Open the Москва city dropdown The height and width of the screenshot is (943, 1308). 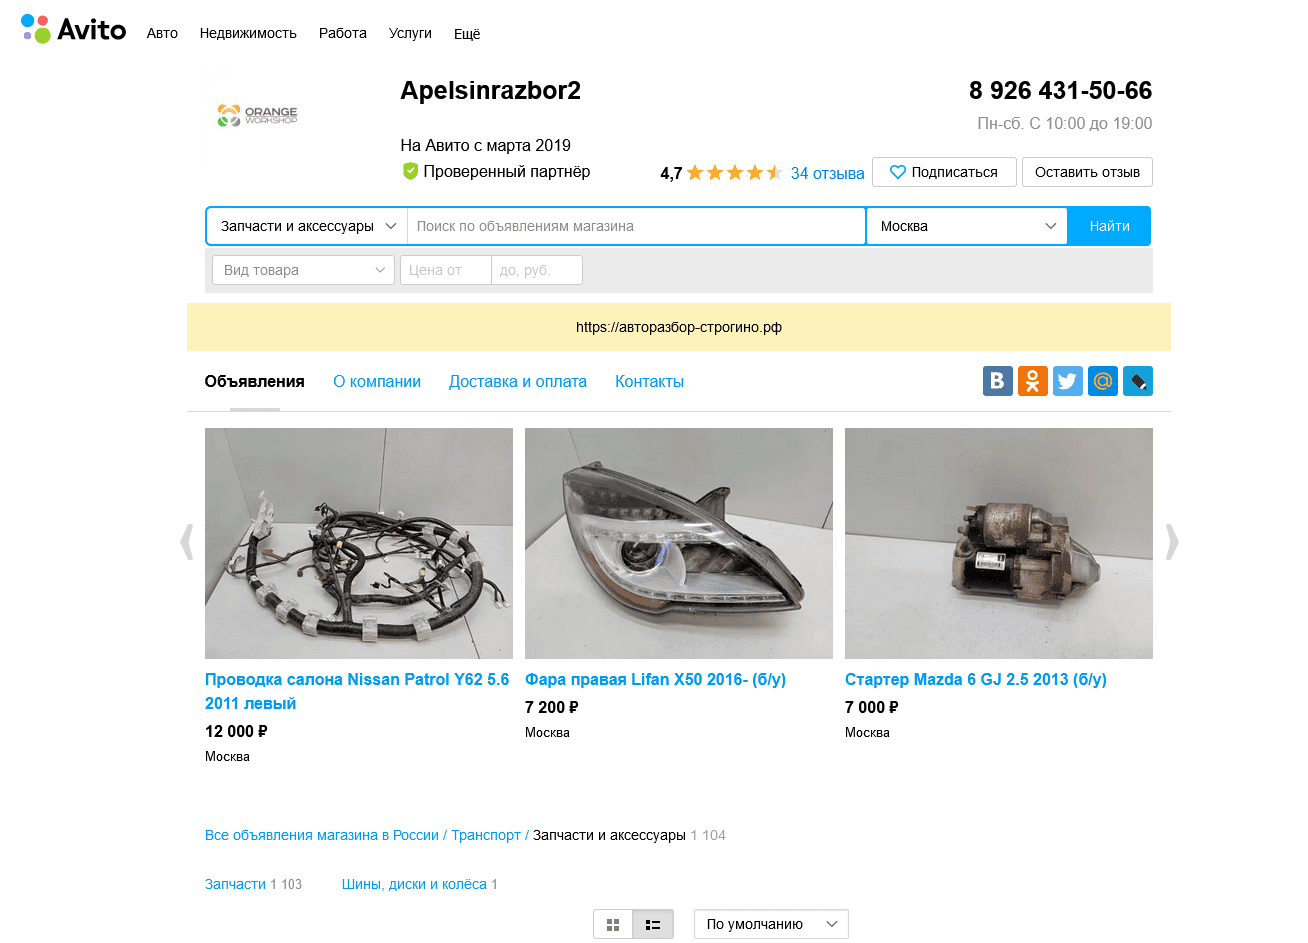967,226
